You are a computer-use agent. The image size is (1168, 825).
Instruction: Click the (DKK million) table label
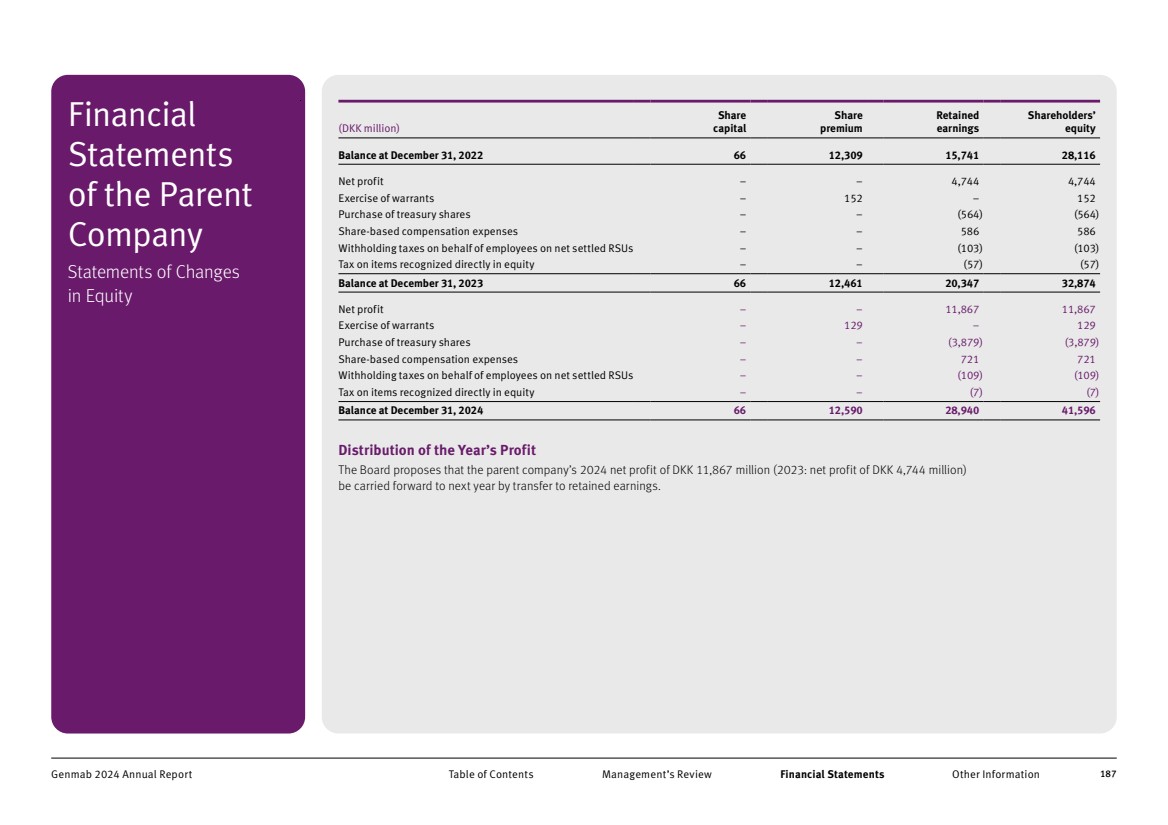[369, 128]
